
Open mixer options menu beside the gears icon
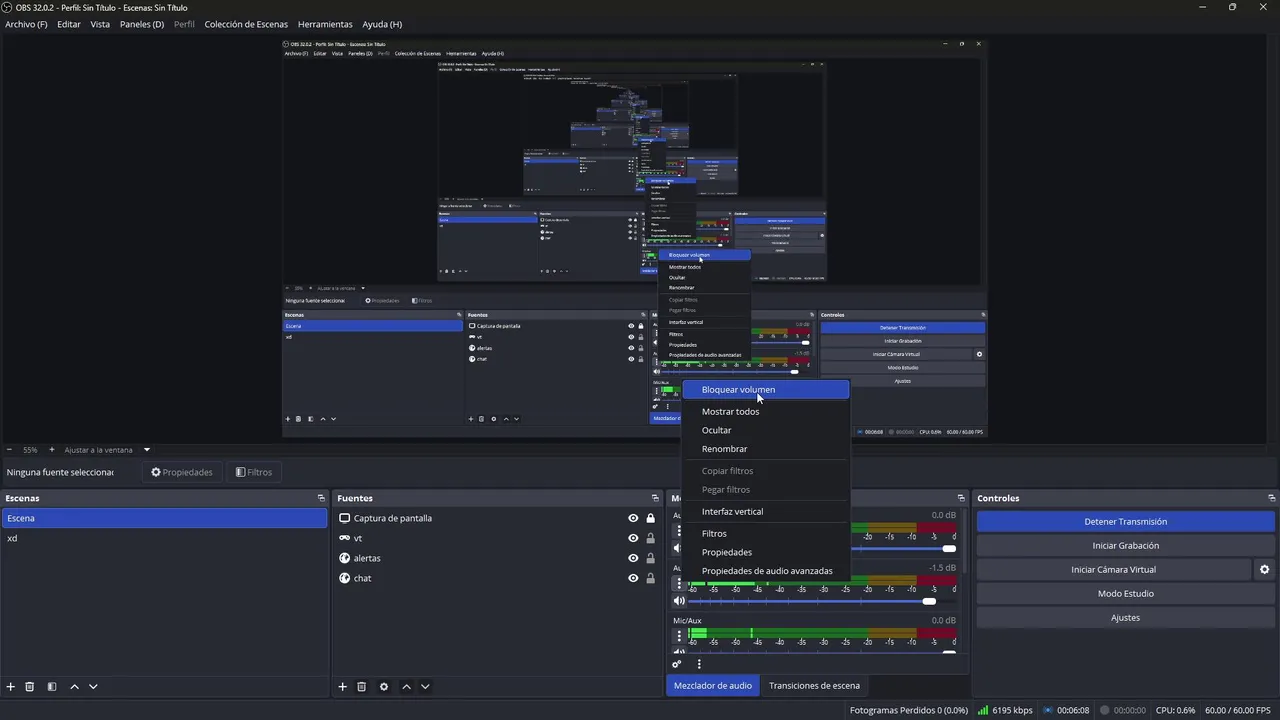(699, 664)
